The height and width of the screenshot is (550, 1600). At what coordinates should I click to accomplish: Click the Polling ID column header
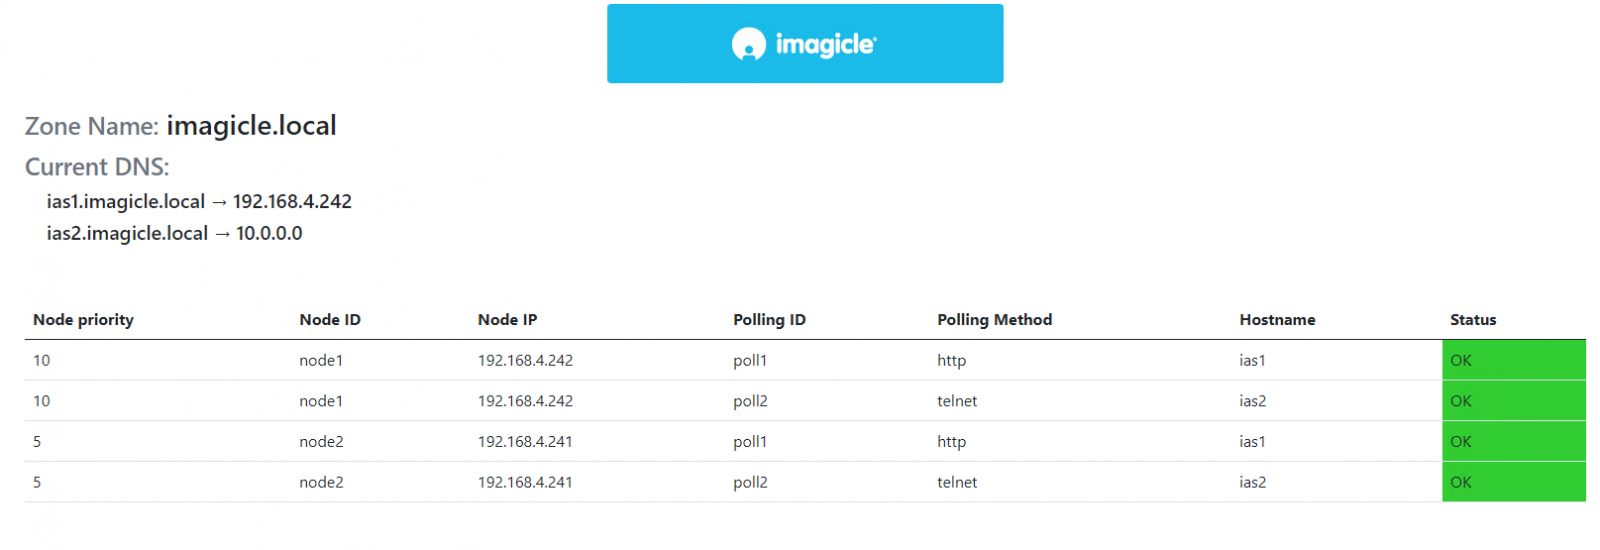click(x=769, y=320)
